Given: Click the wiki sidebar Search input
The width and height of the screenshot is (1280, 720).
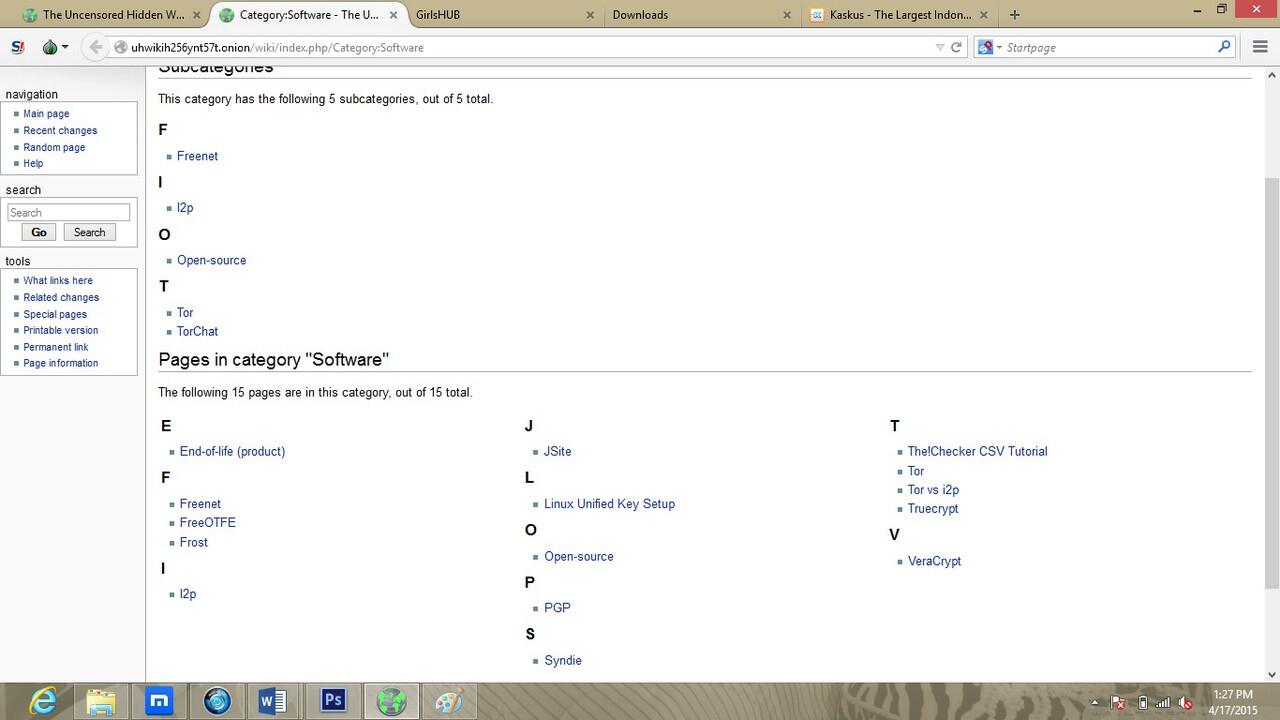Looking at the screenshot, I should pyautogui.click(x=68, y=213).
